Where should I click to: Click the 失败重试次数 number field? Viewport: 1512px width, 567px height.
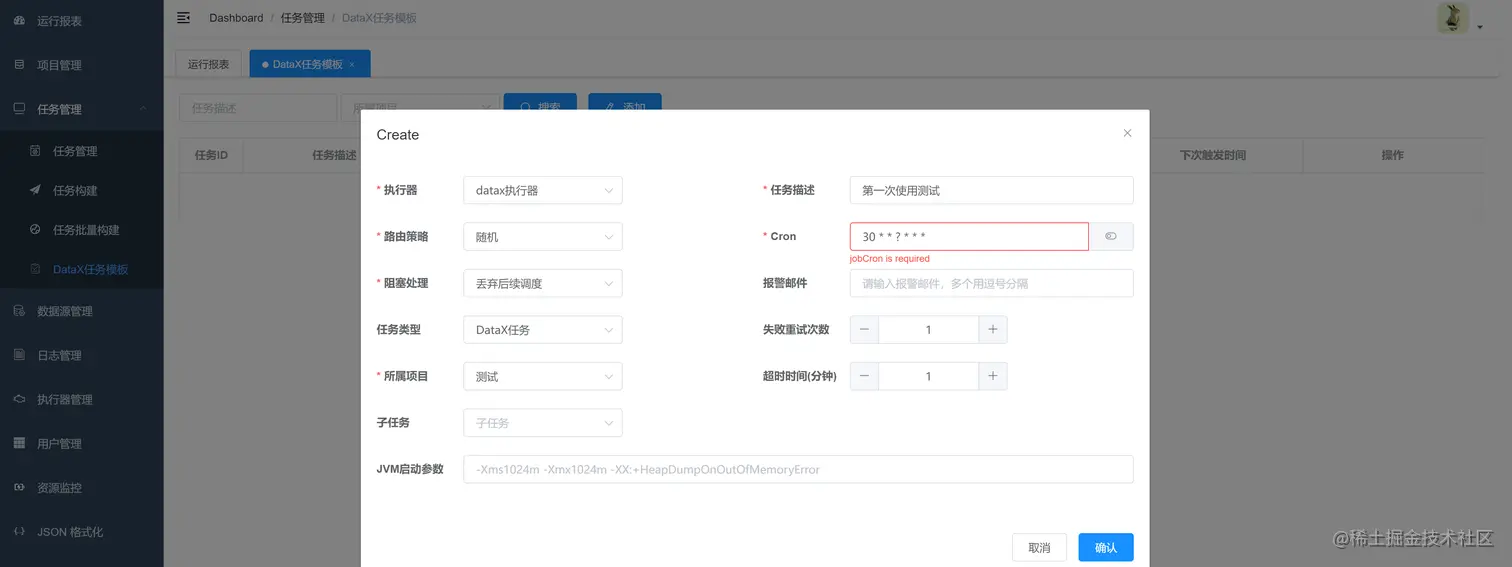tap(928, 329)
